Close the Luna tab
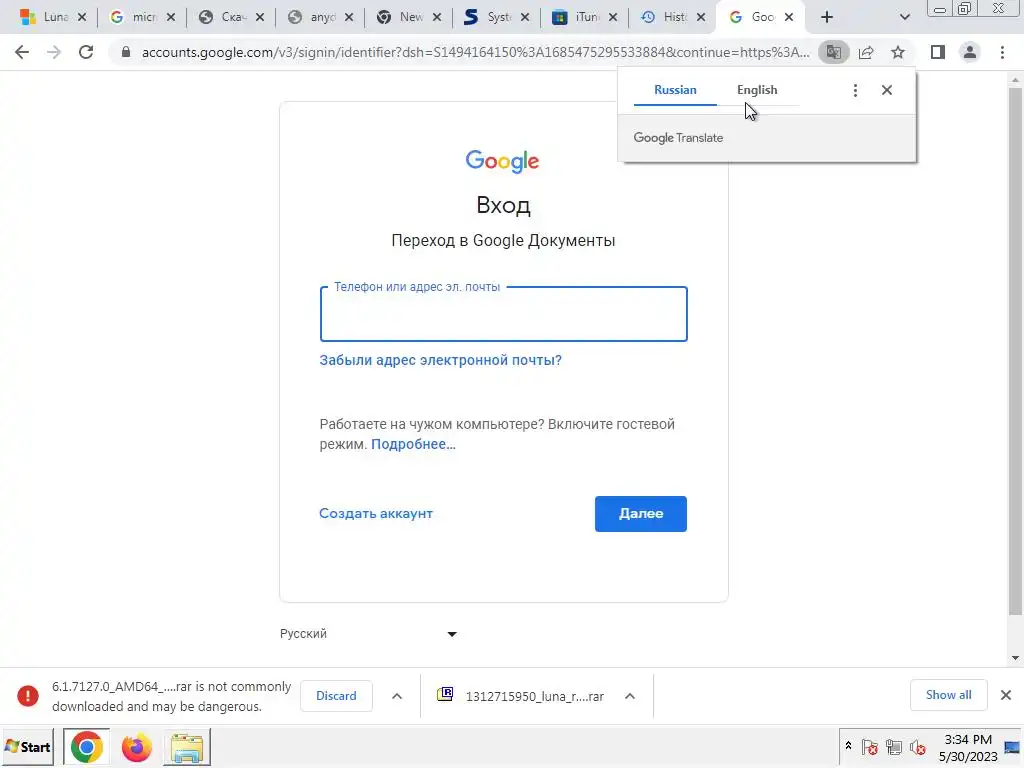This screenshot has width=1024, height=768. [x=82, y=18]
